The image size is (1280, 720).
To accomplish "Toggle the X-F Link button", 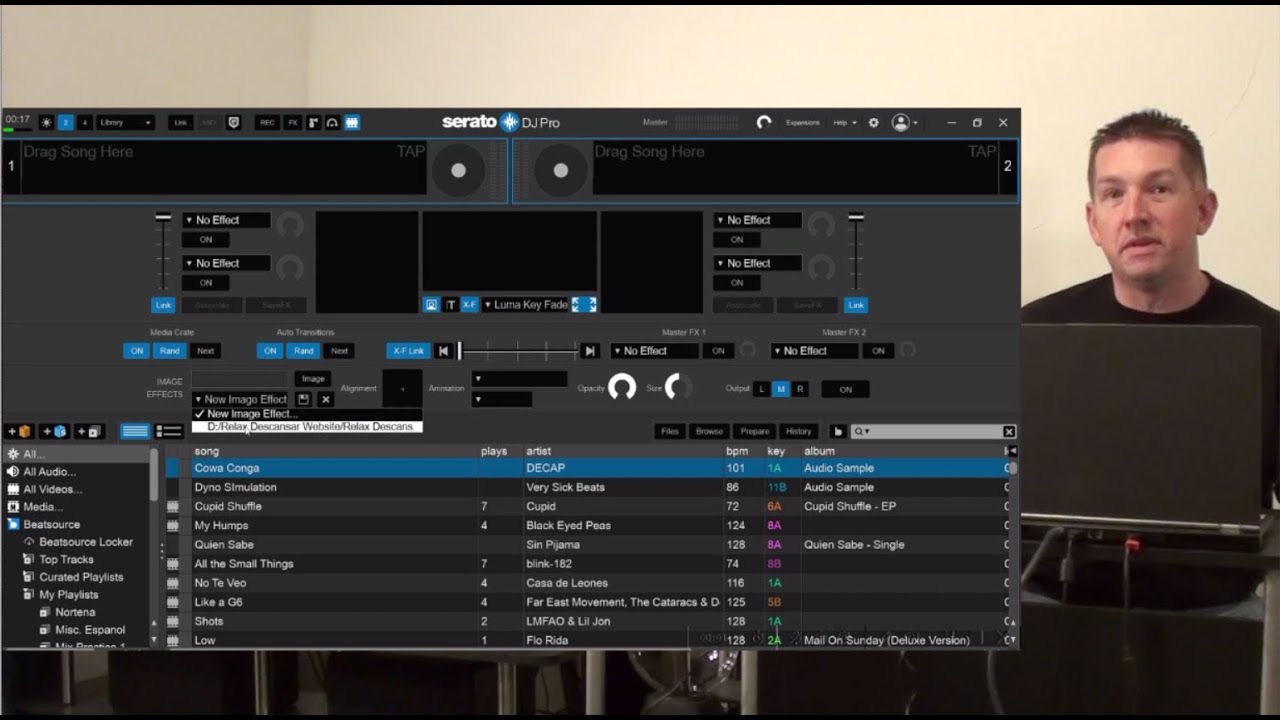I will [408, 351].
